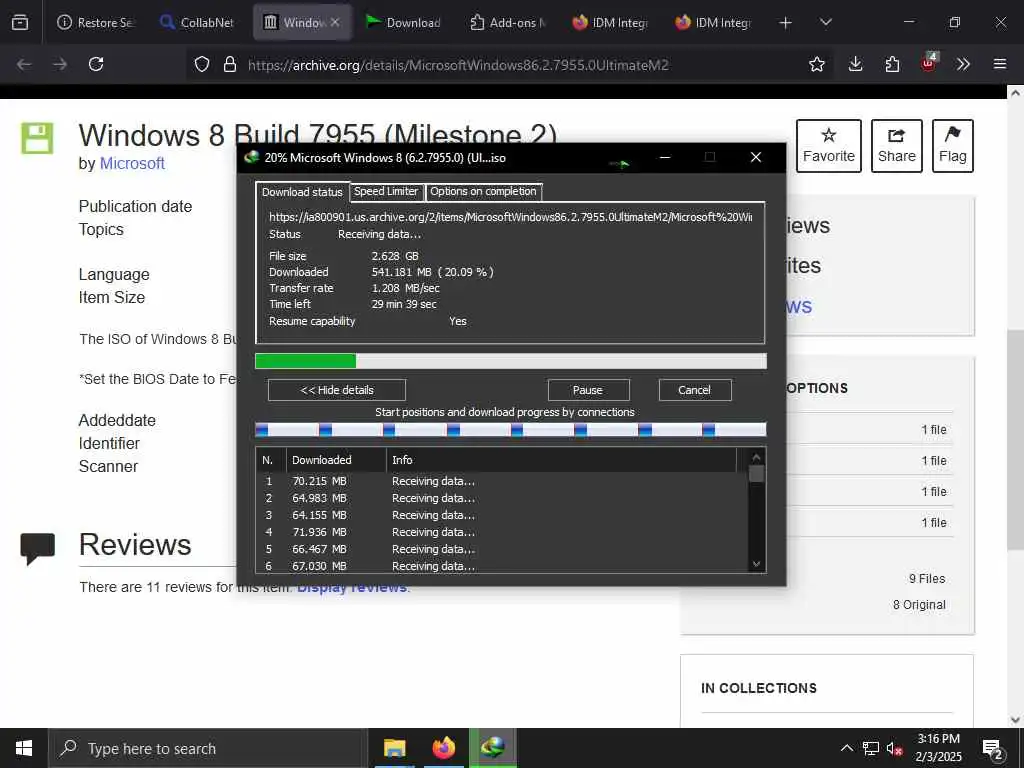Image resolution: width=1024 pixels, height=768 pixels.
Task: Select connection row 5 with 66.467 MB
Action: click(502, 549)
